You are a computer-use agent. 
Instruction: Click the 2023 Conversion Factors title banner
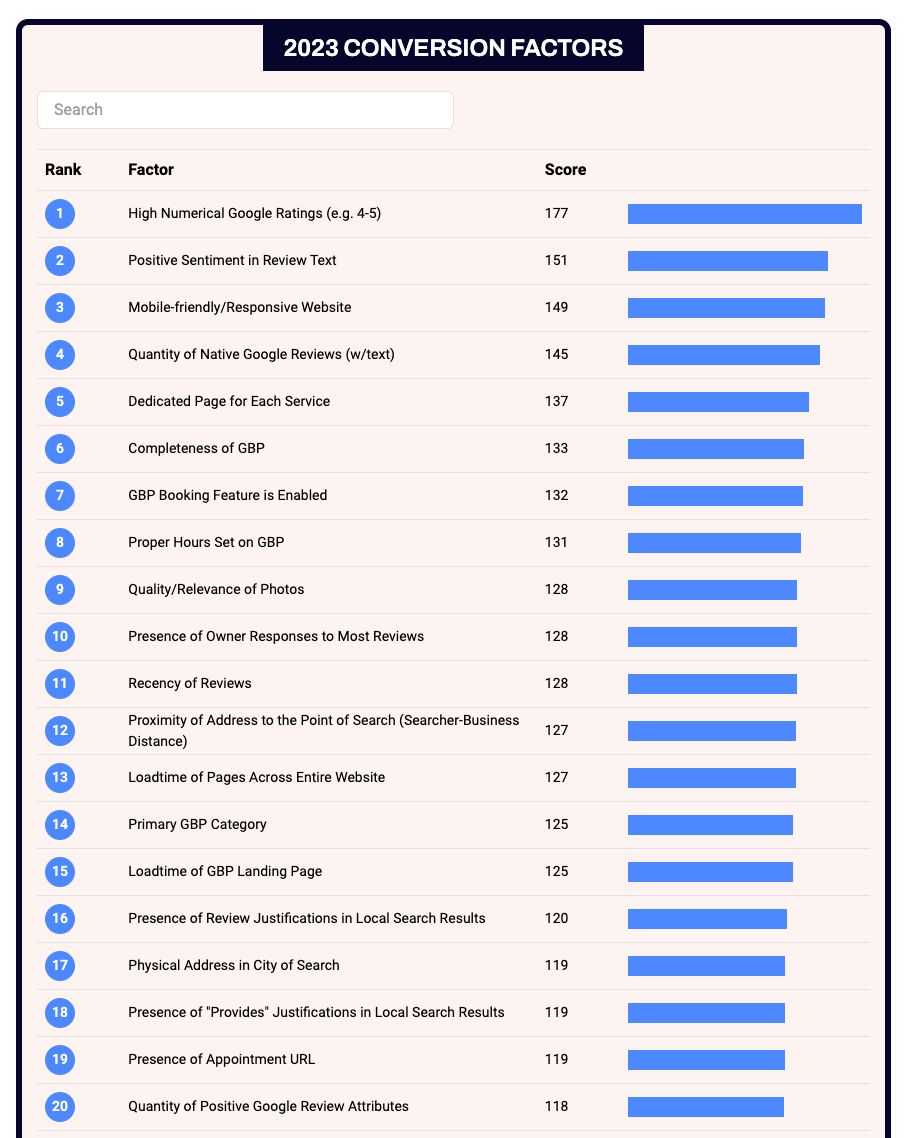point(453,48)
